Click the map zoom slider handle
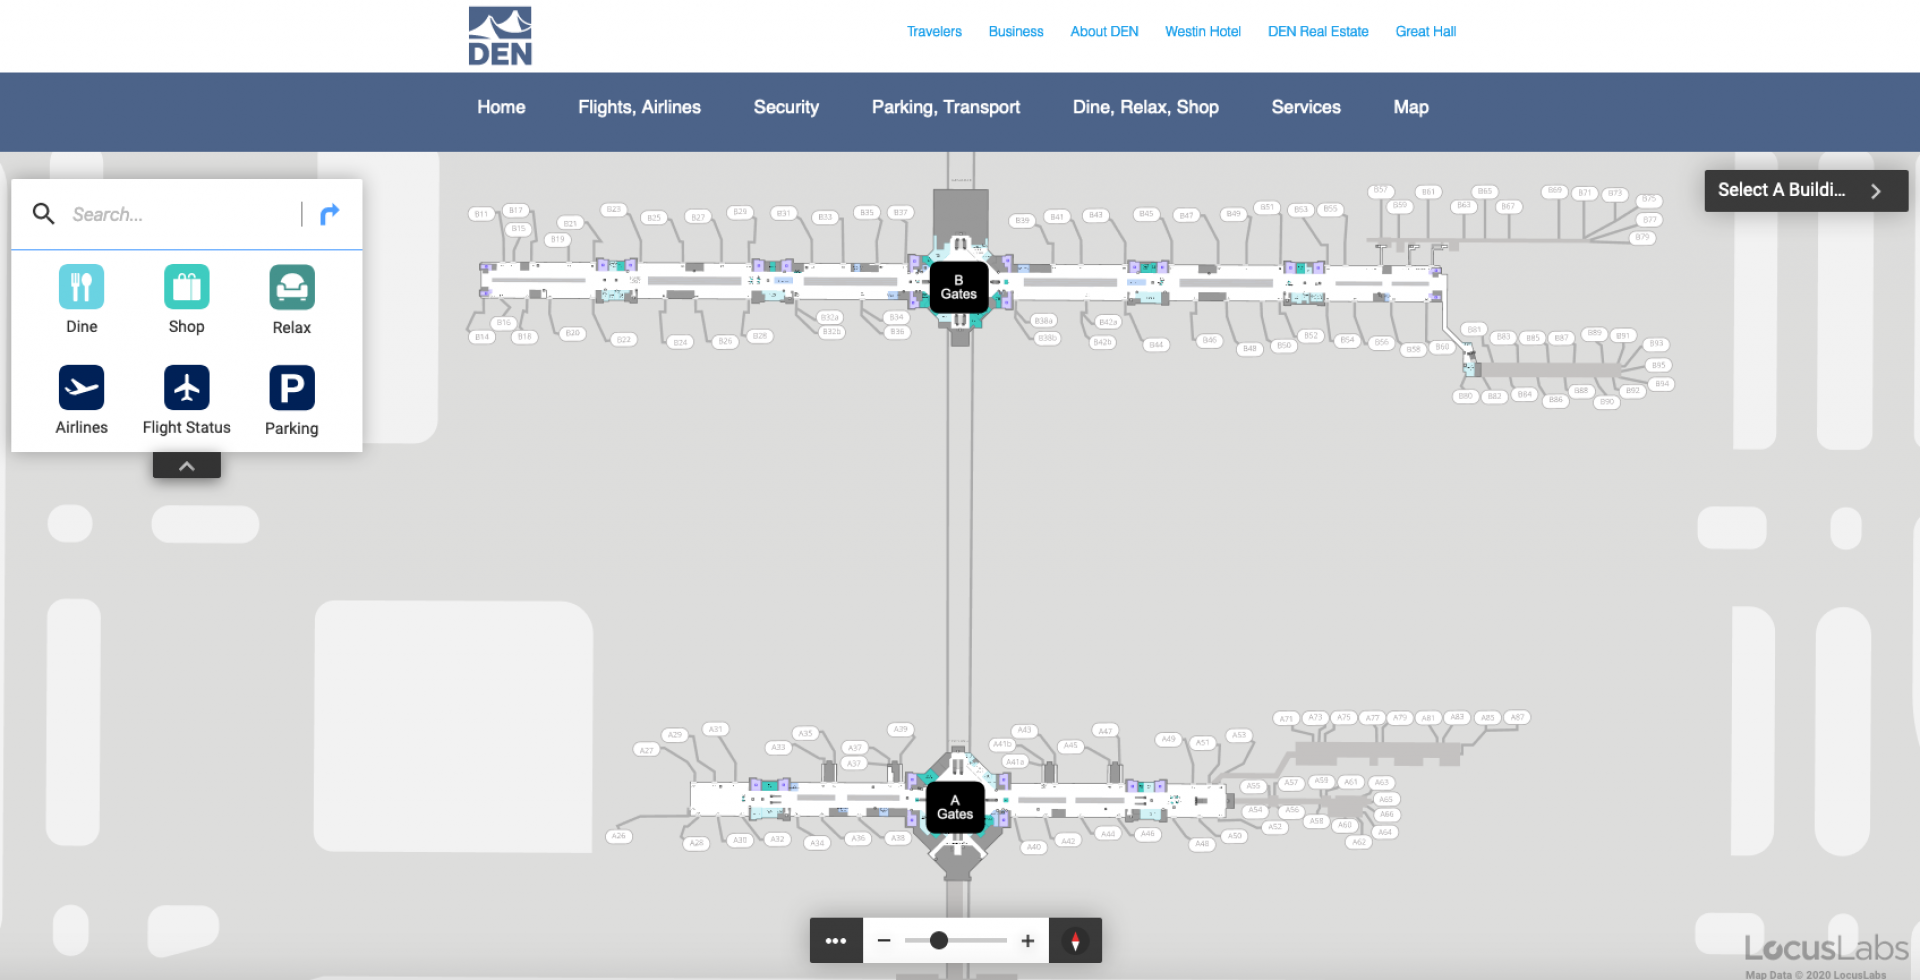This screenshot has width=1920, height=980. point(938,941)
